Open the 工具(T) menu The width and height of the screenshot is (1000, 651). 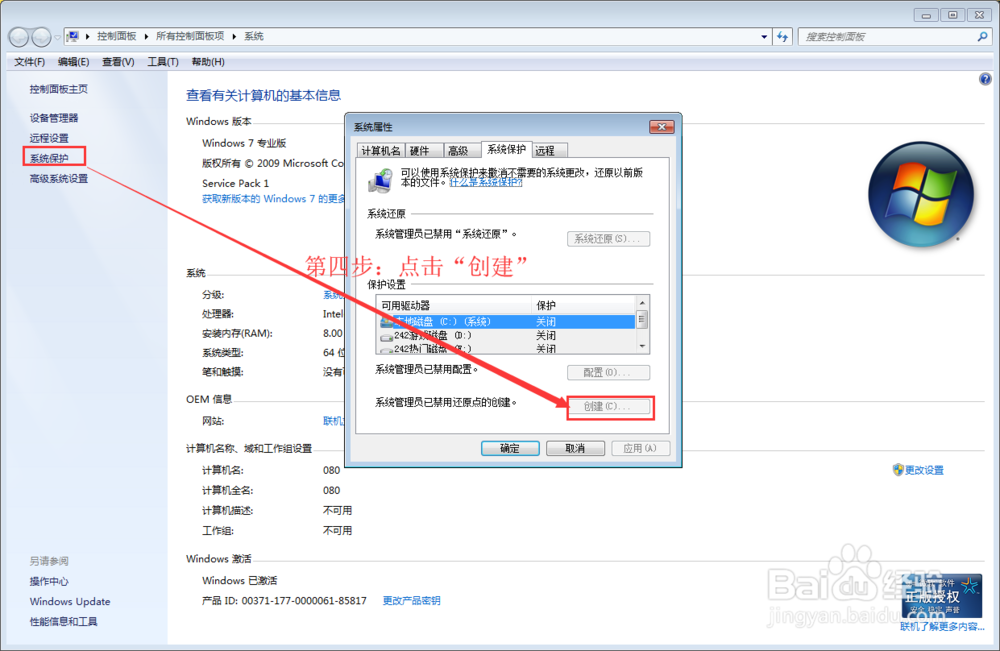pos(164,61)
